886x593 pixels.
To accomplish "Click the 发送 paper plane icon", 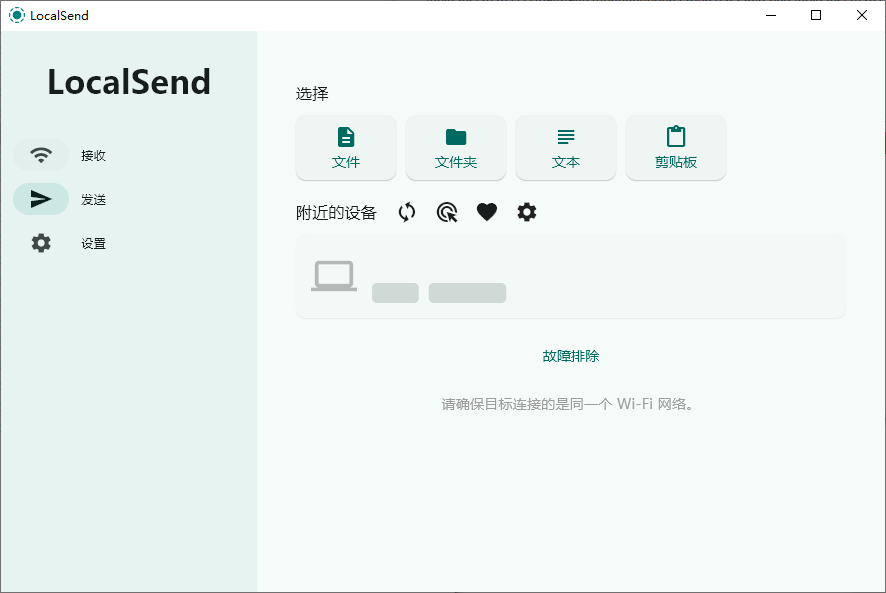I will pyautogui.click(x=41, y=199).
